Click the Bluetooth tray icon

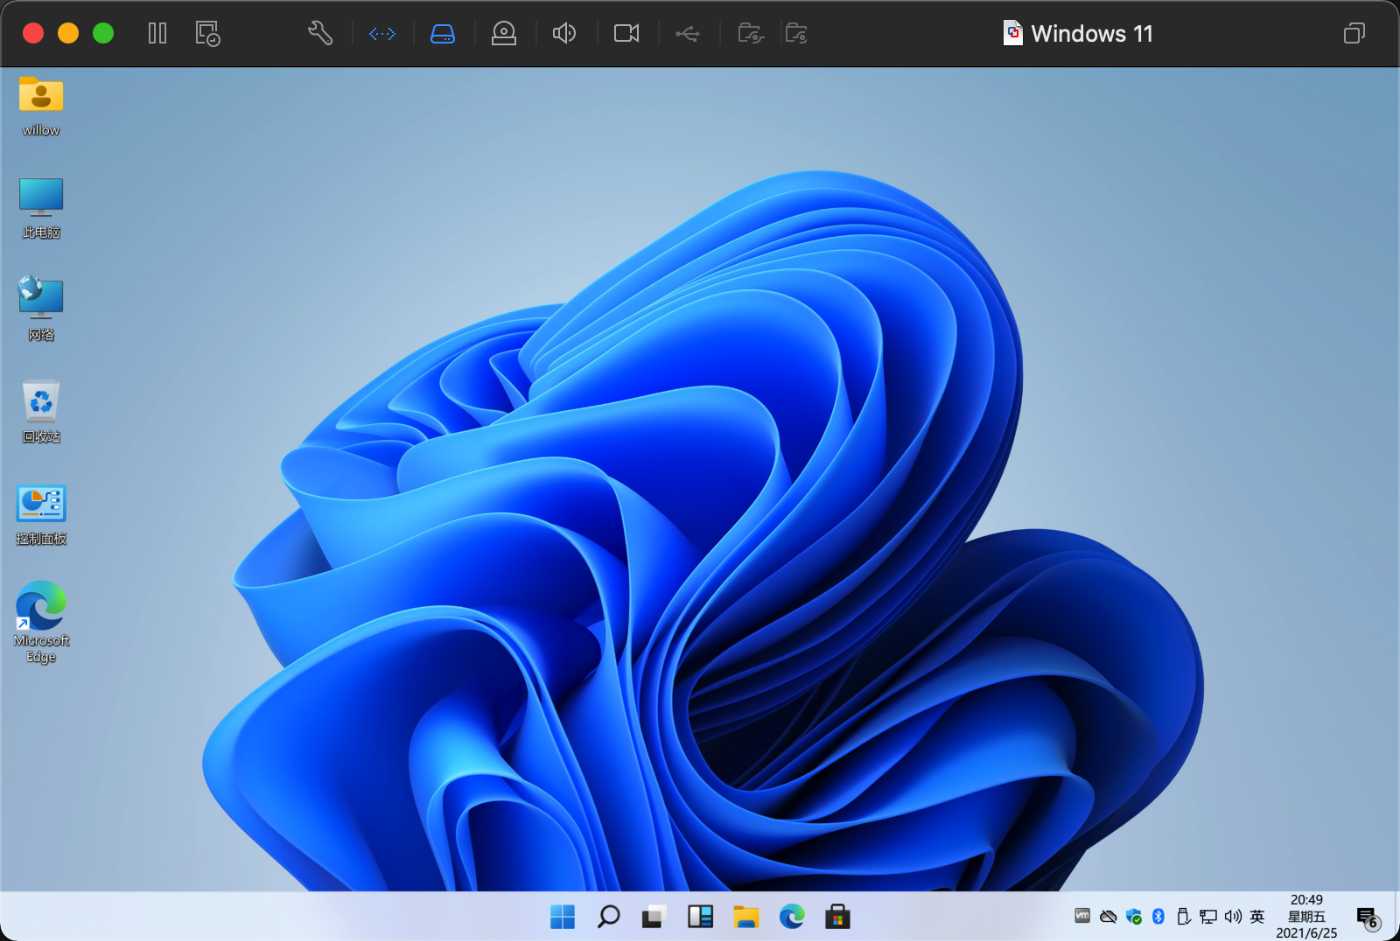tap(1159, 916)
